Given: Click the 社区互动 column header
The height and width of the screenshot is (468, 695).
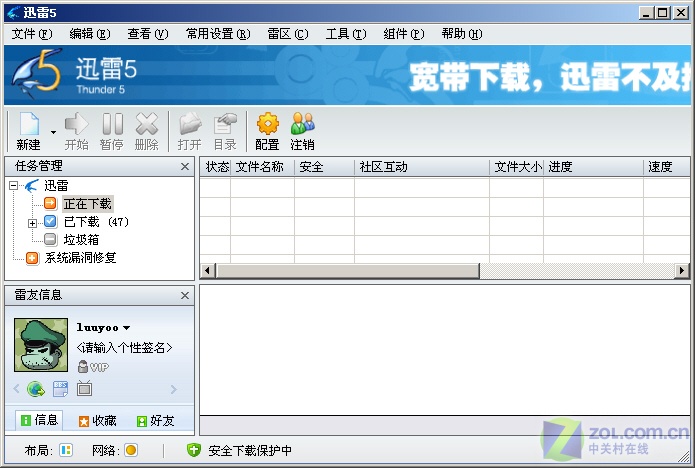Looking at the screenshot, I should 422,167.
